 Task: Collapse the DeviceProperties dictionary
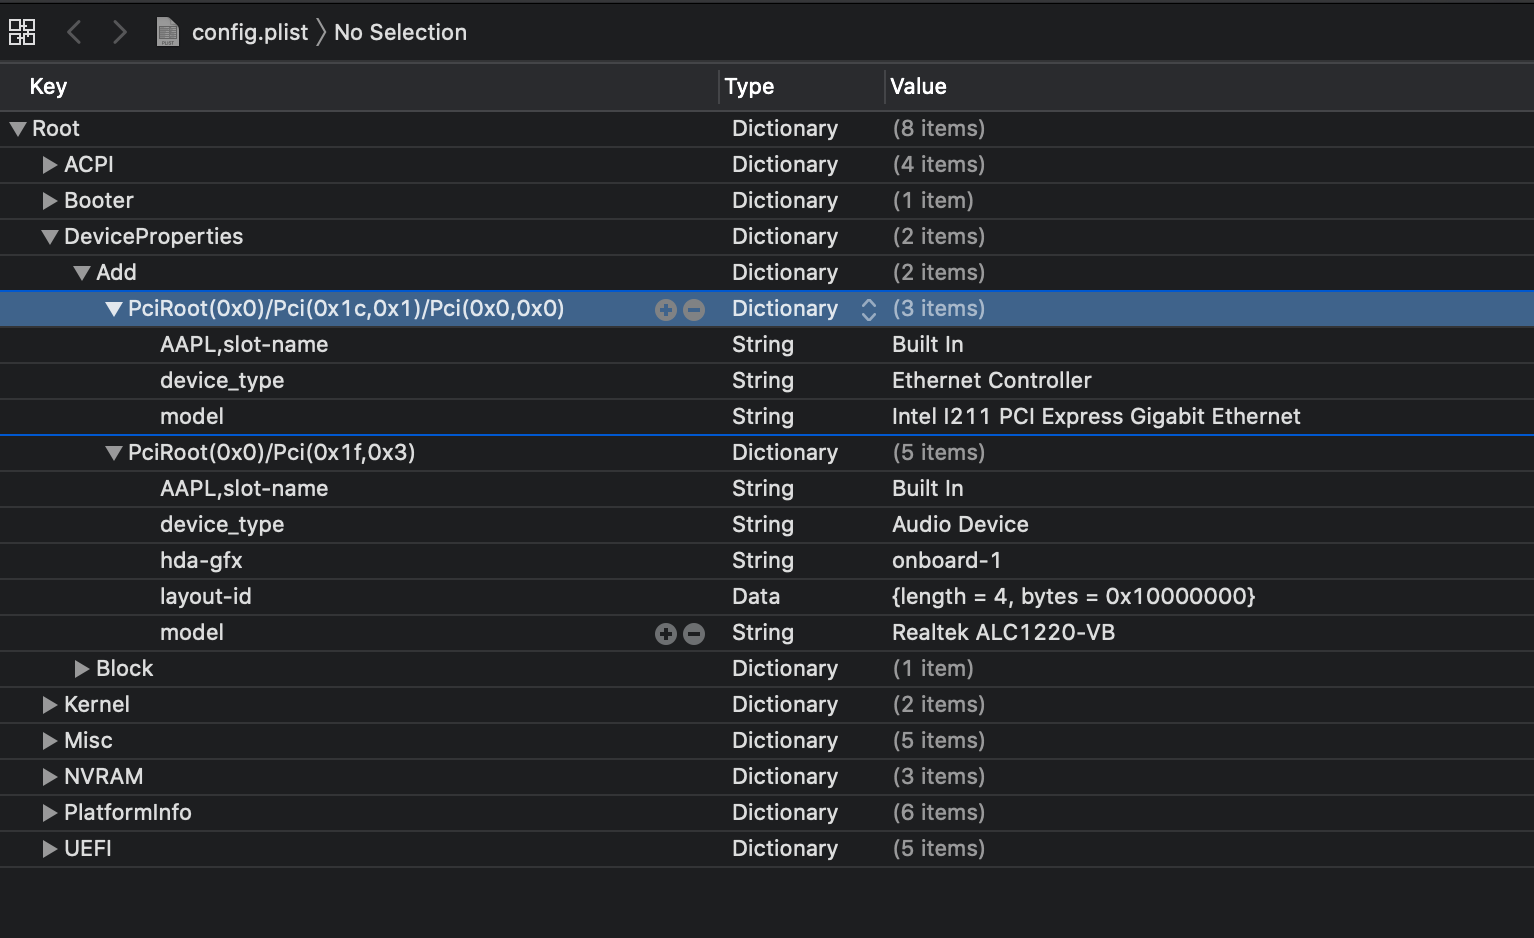[49, 237]
